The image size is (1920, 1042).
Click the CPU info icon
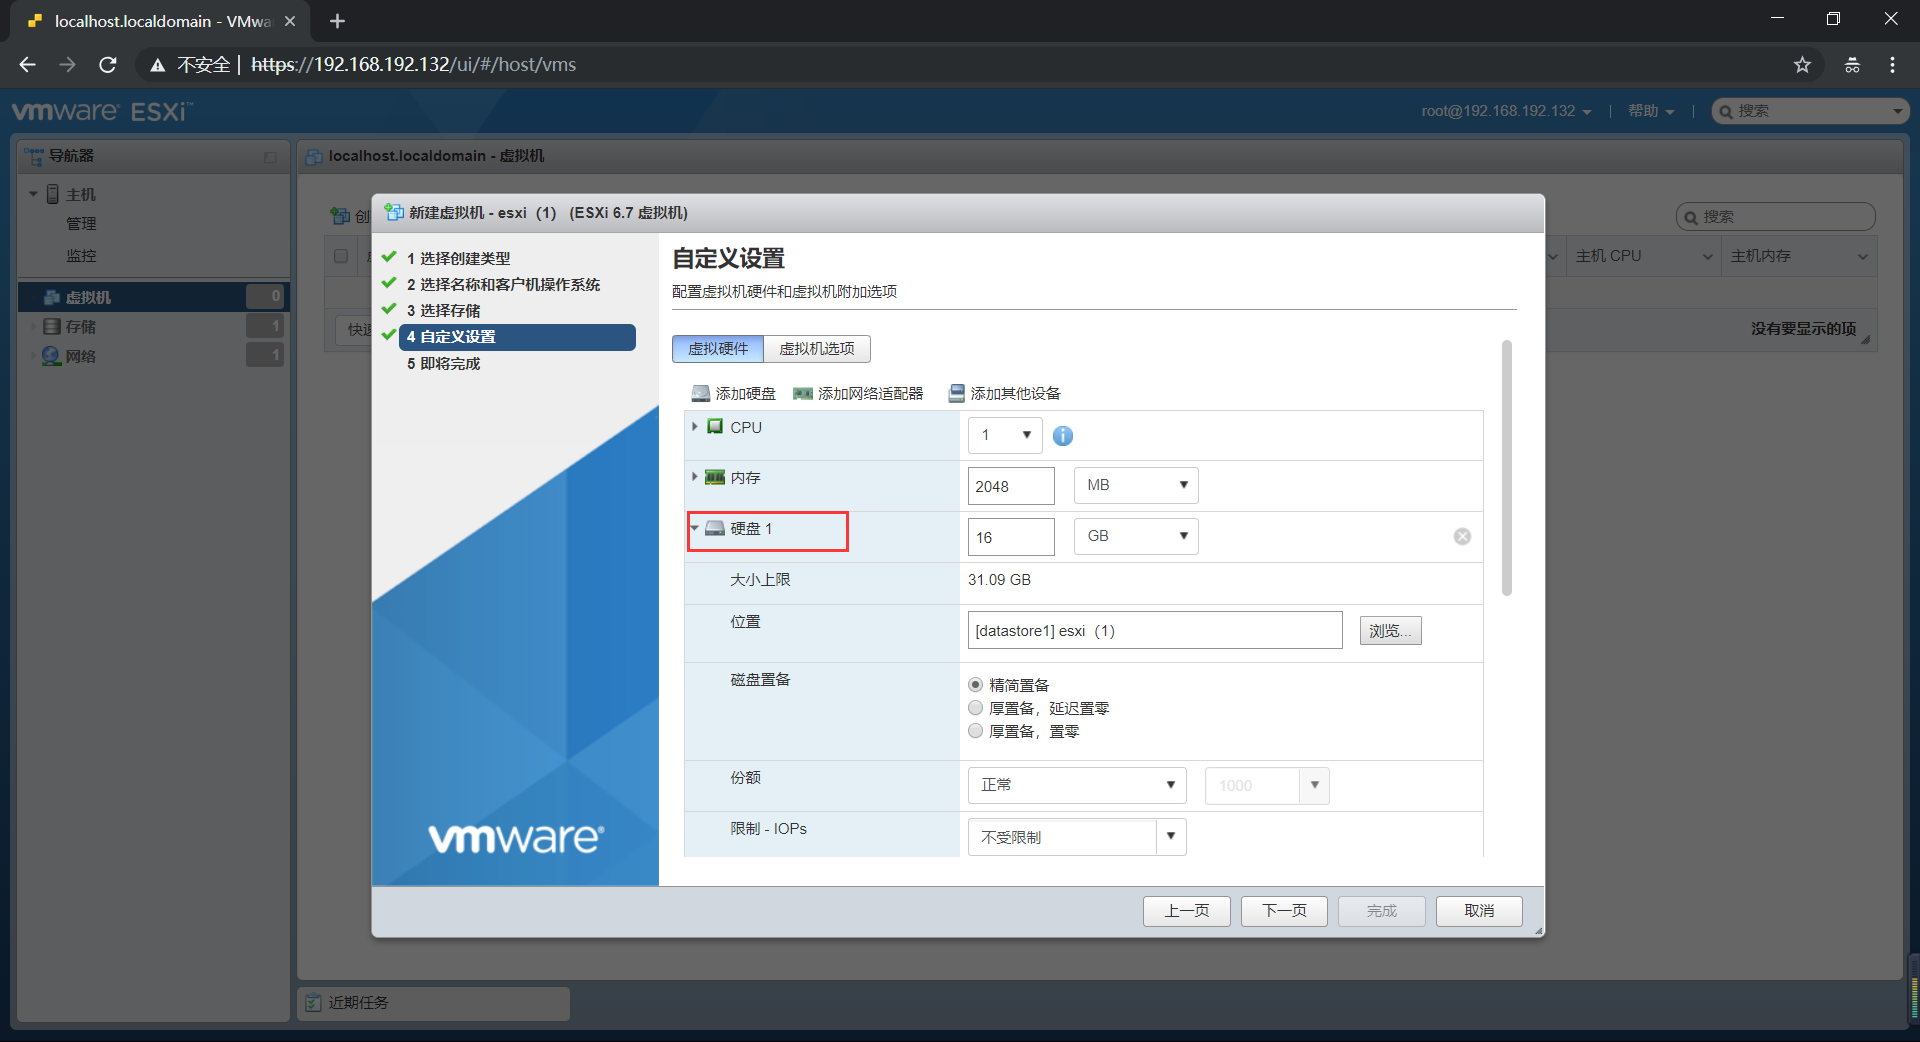click(x=1063, y=436)
